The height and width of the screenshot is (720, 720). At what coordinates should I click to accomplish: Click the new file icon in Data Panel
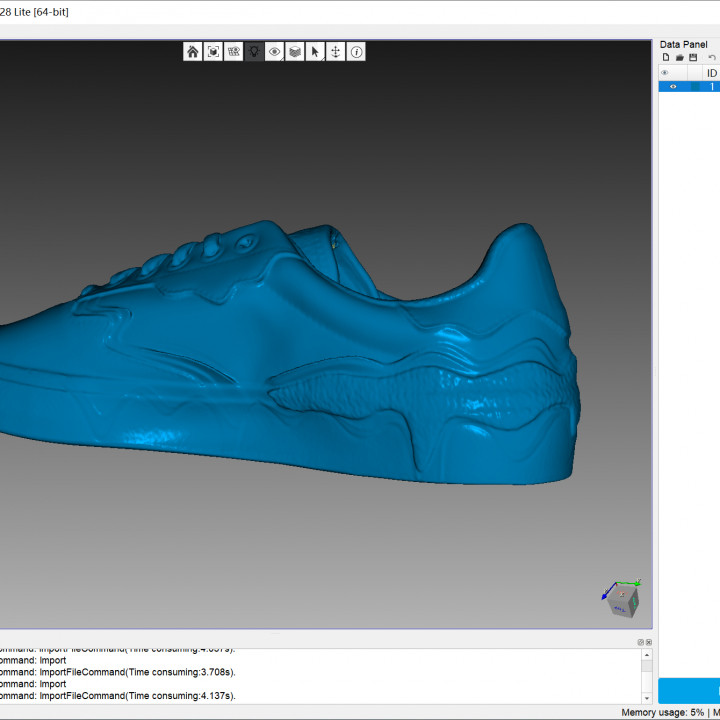pos(665,58)
